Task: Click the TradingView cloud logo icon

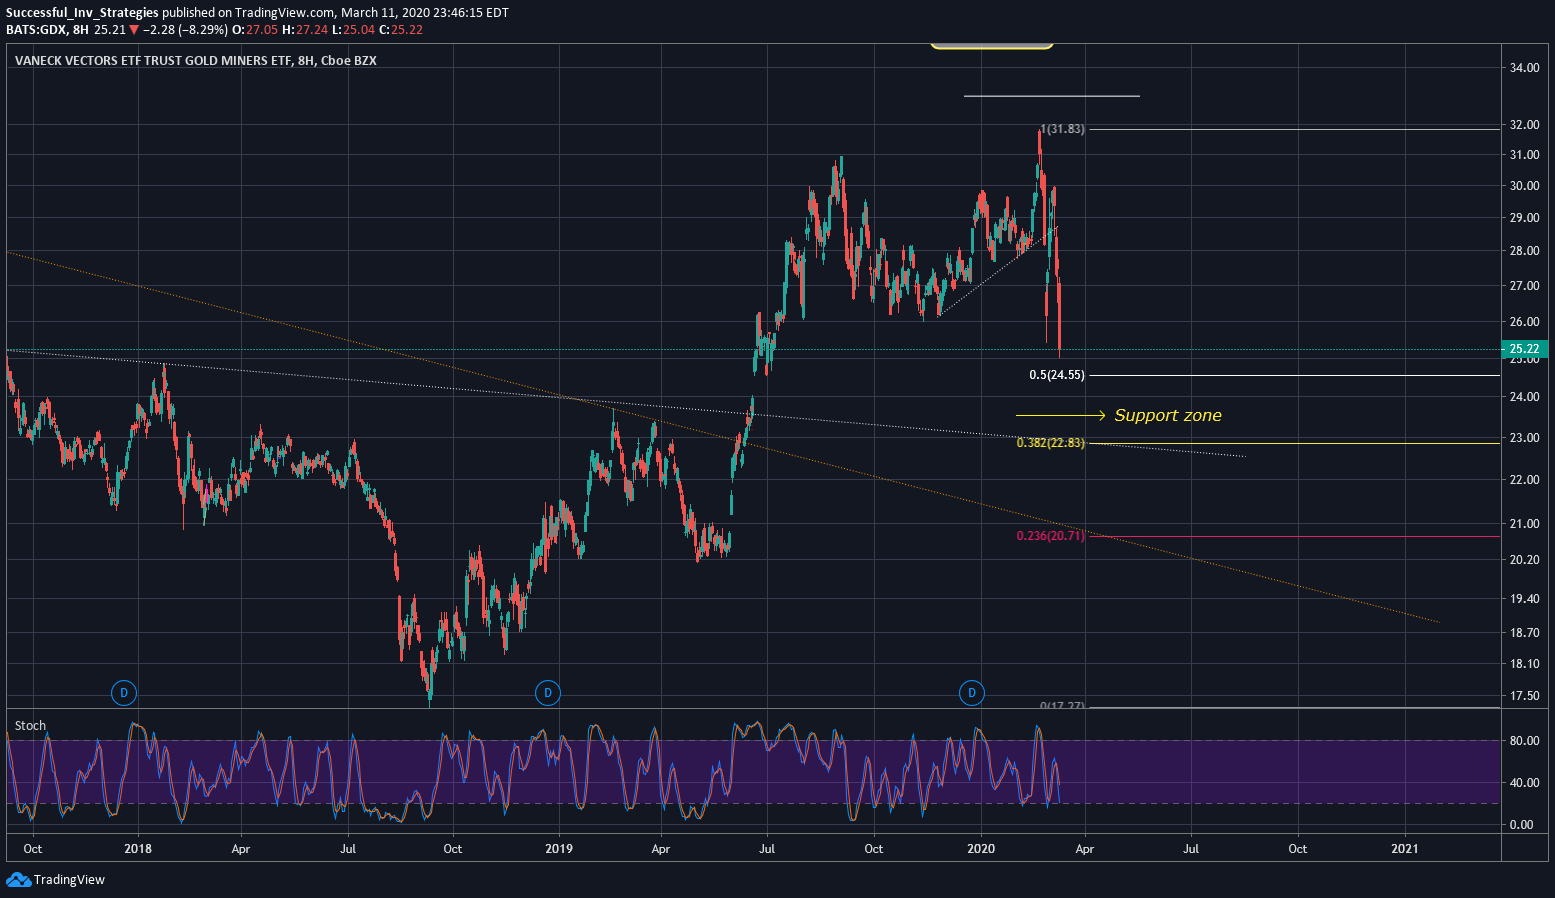Action: (x=18, y=880)
